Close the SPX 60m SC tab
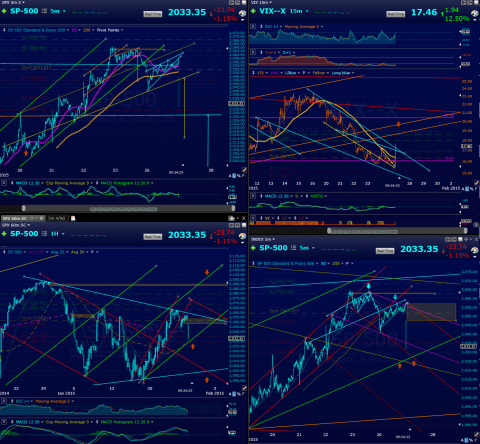This screenshot has height=444, width=480. 42,218
